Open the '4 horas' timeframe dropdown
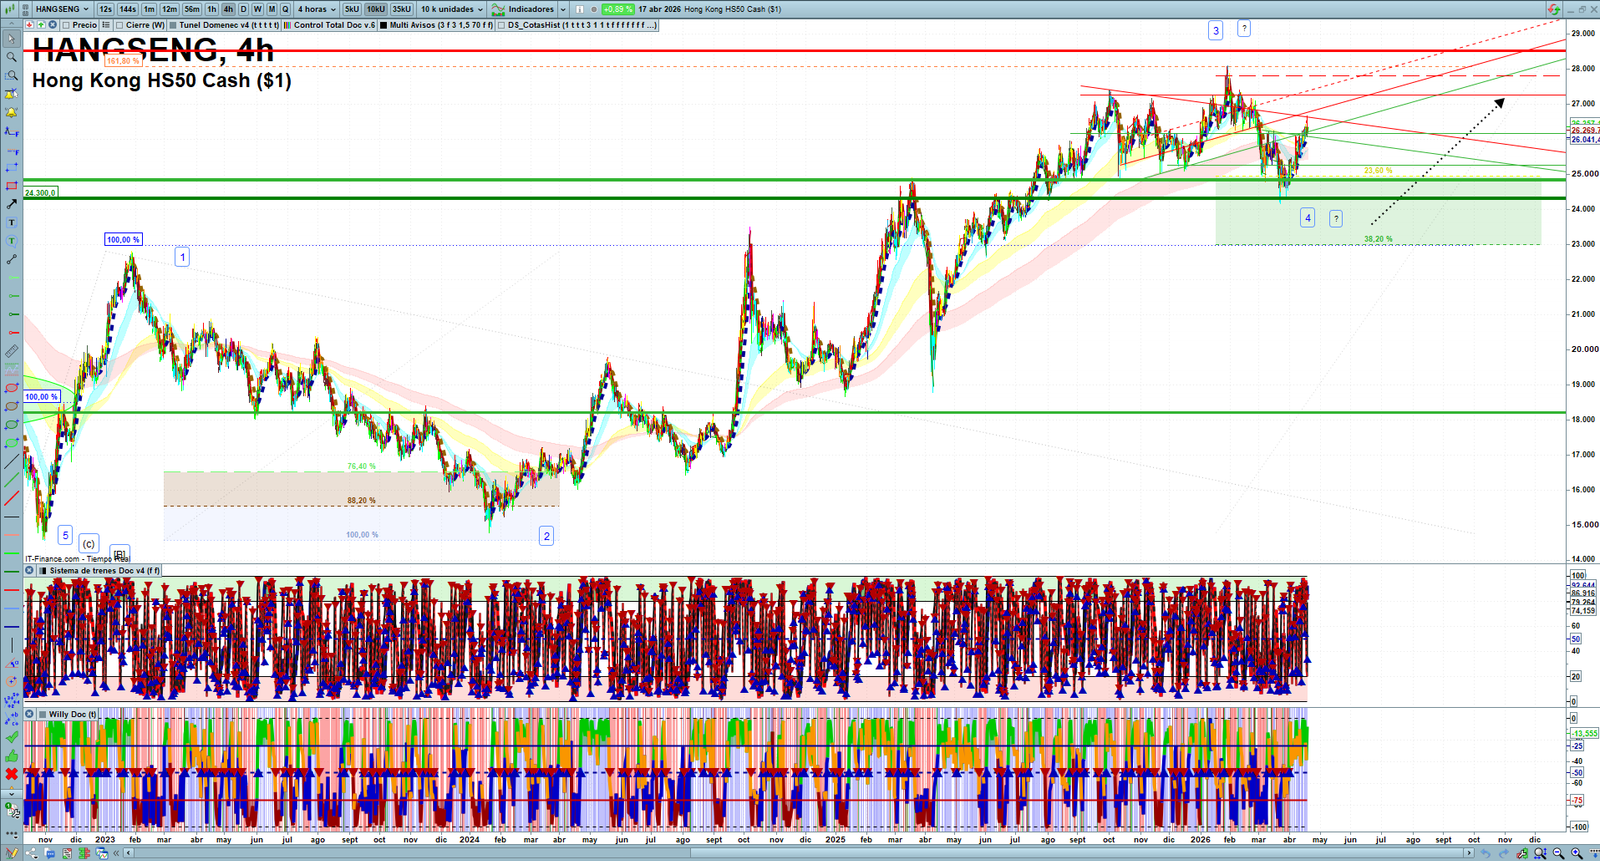 (x=316, y=9)
